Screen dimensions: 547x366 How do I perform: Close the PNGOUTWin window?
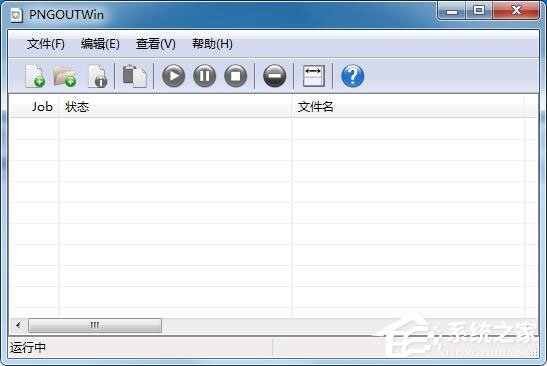pos(516,11)
